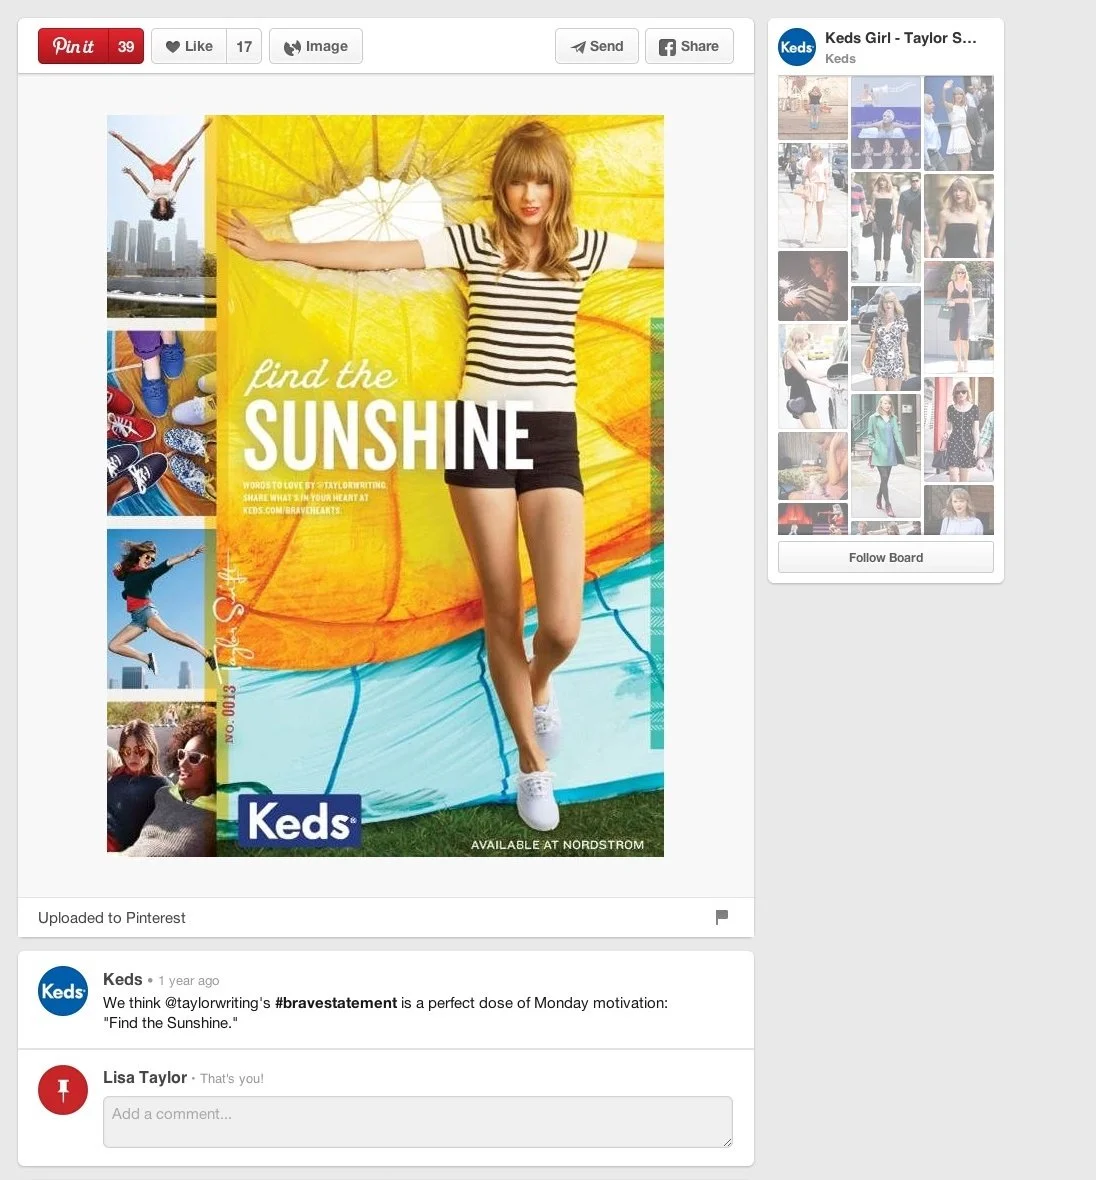The height and width of the screenshot is (1180, 1096).
Task: Click the Follow Board button
Action: point(885,557)
